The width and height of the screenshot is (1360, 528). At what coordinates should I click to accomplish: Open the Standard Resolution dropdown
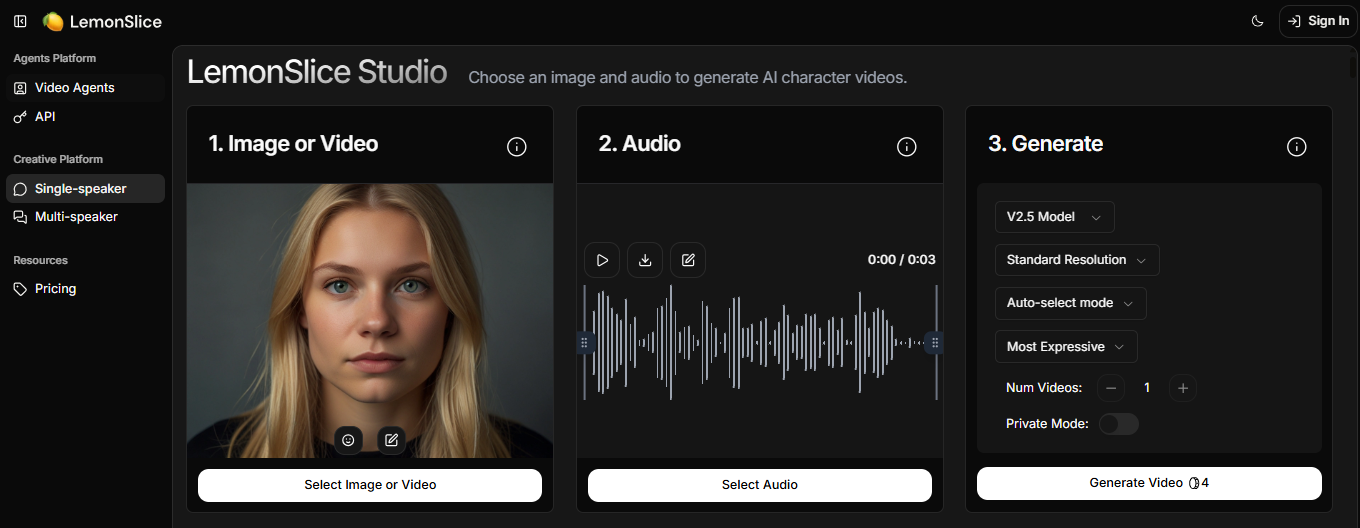[x=1077, y=260]
